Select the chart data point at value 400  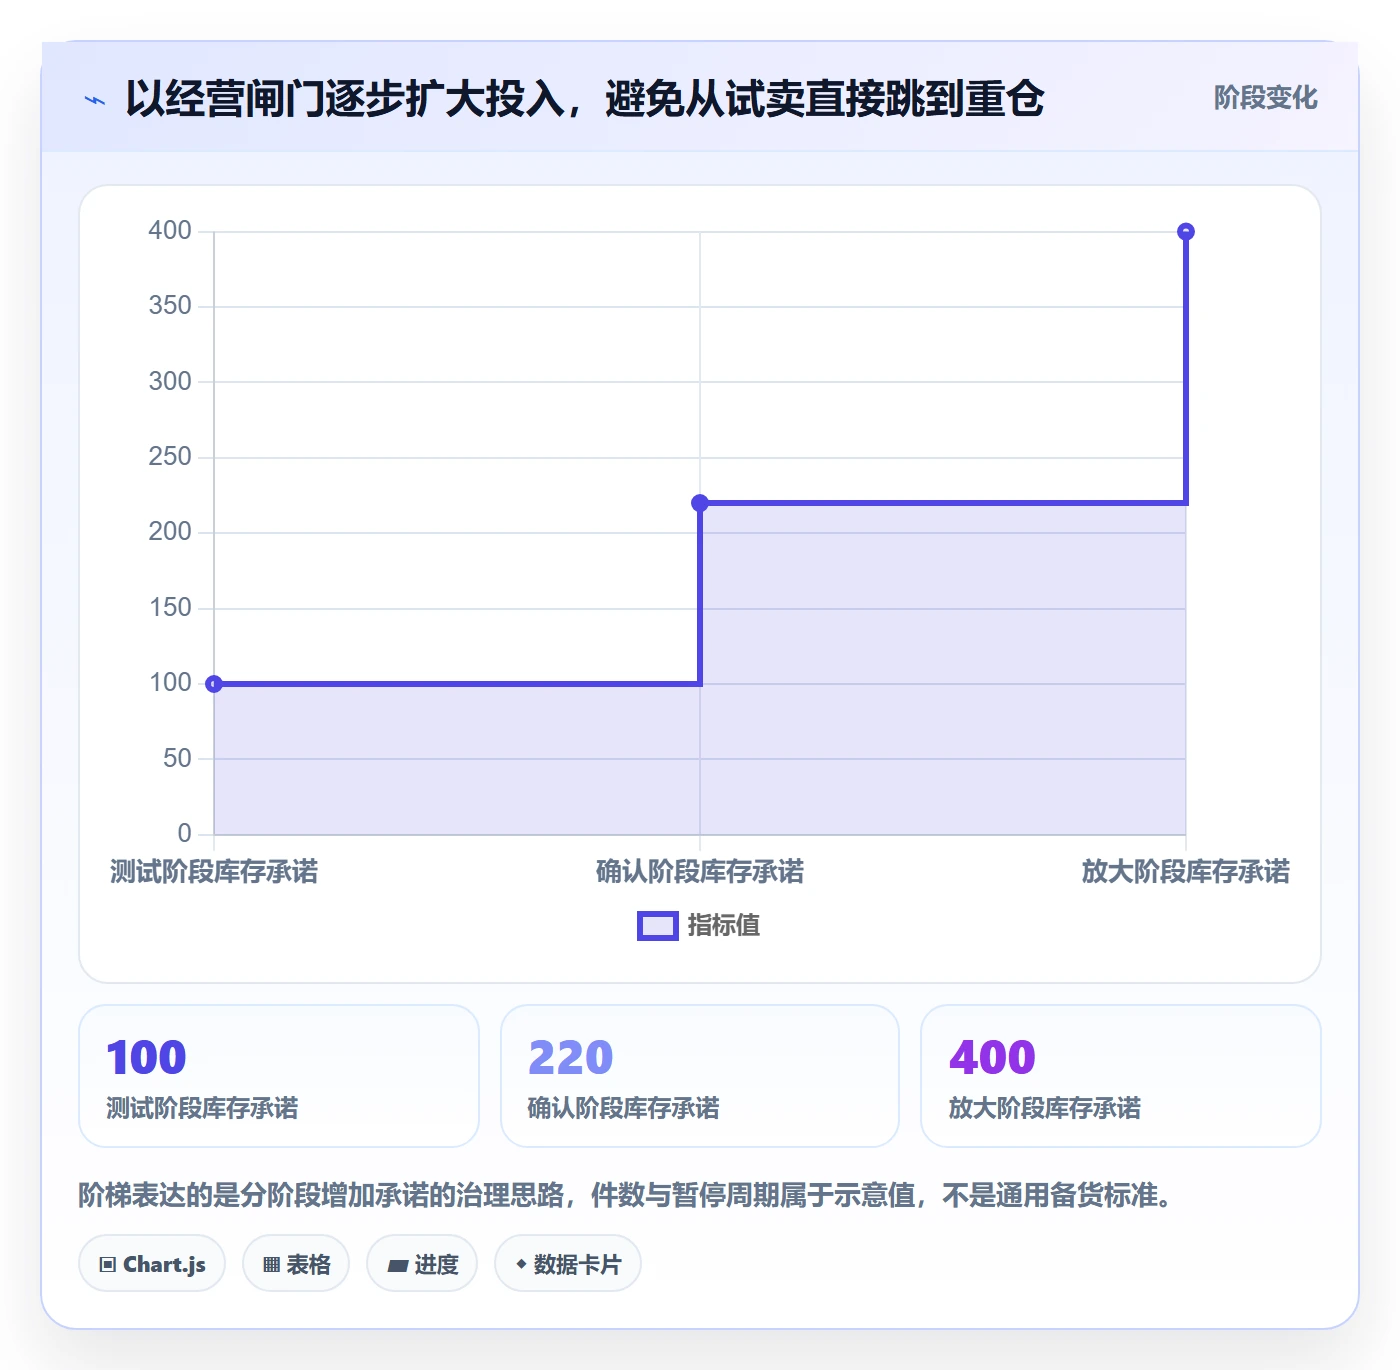[x=1186, y=232]
